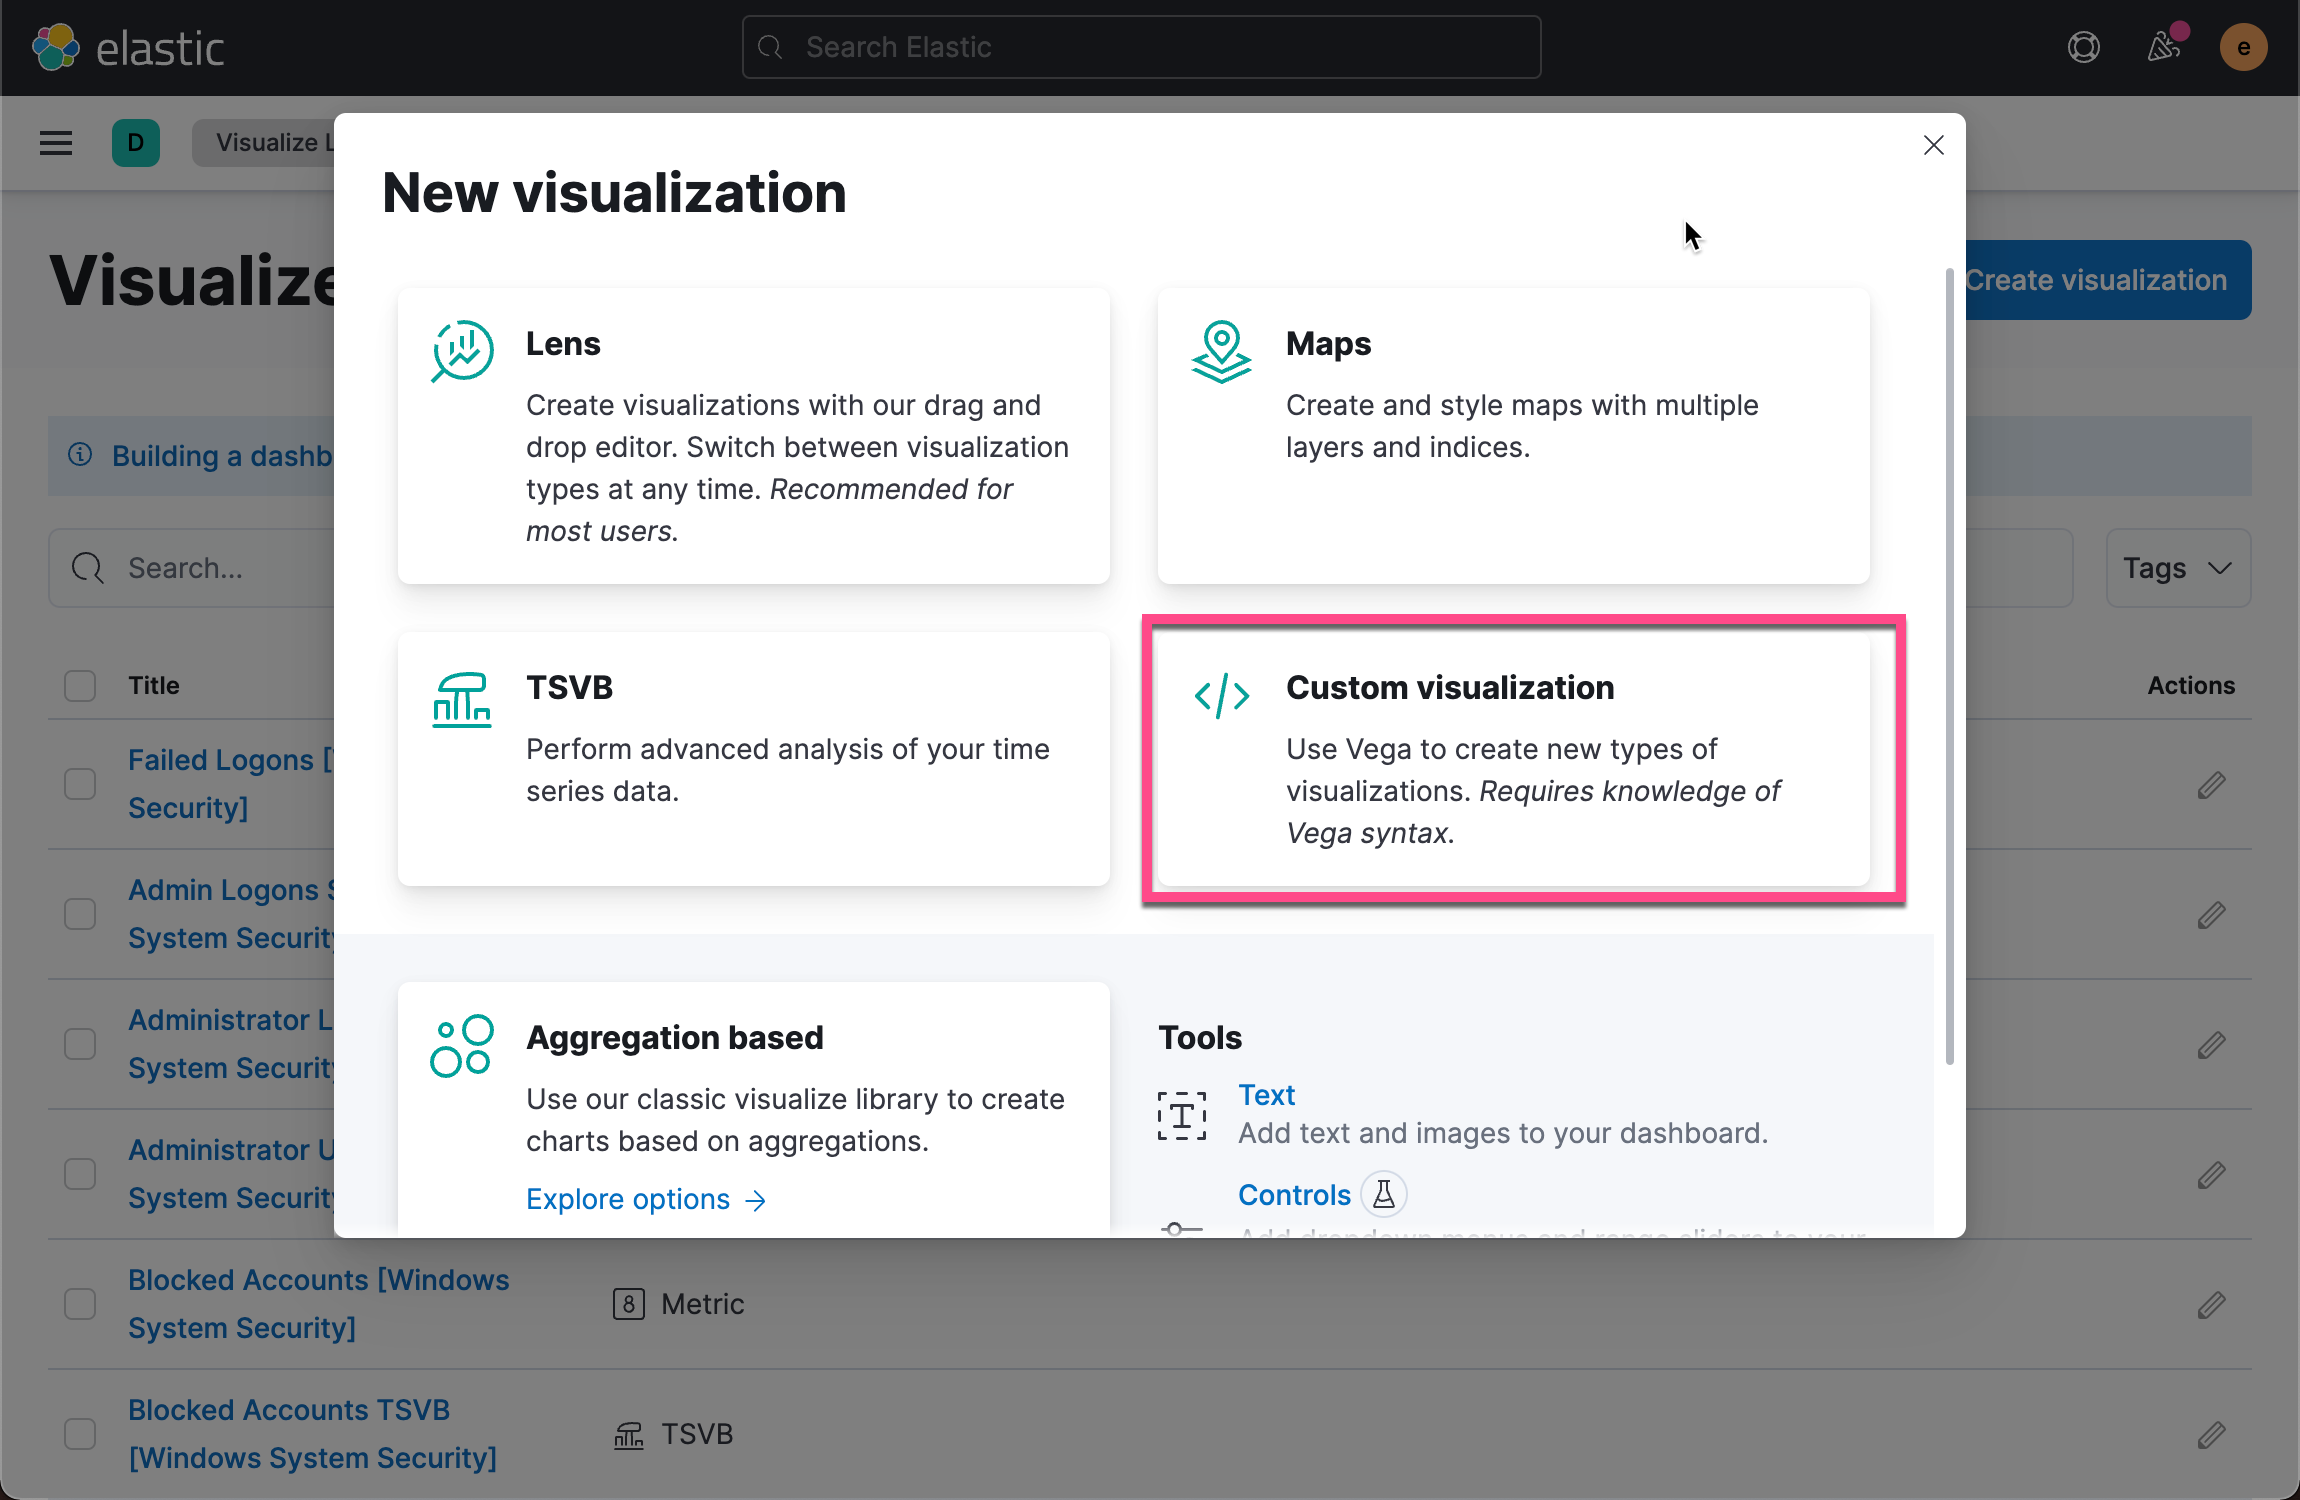Click the Lens drag-and-drop editor icon

point(461,351)
